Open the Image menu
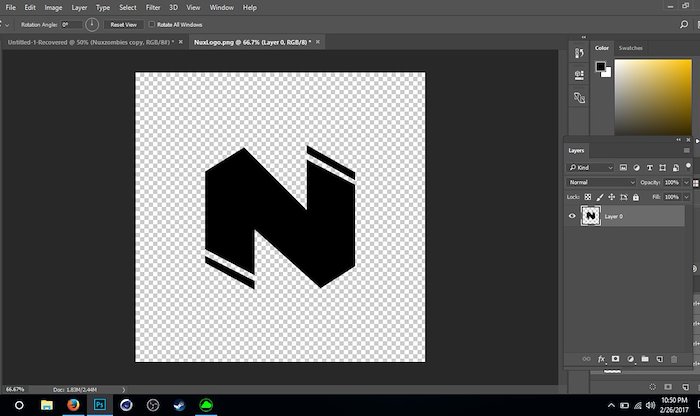Screen dimensions: 700x416 tap(53, 8)
